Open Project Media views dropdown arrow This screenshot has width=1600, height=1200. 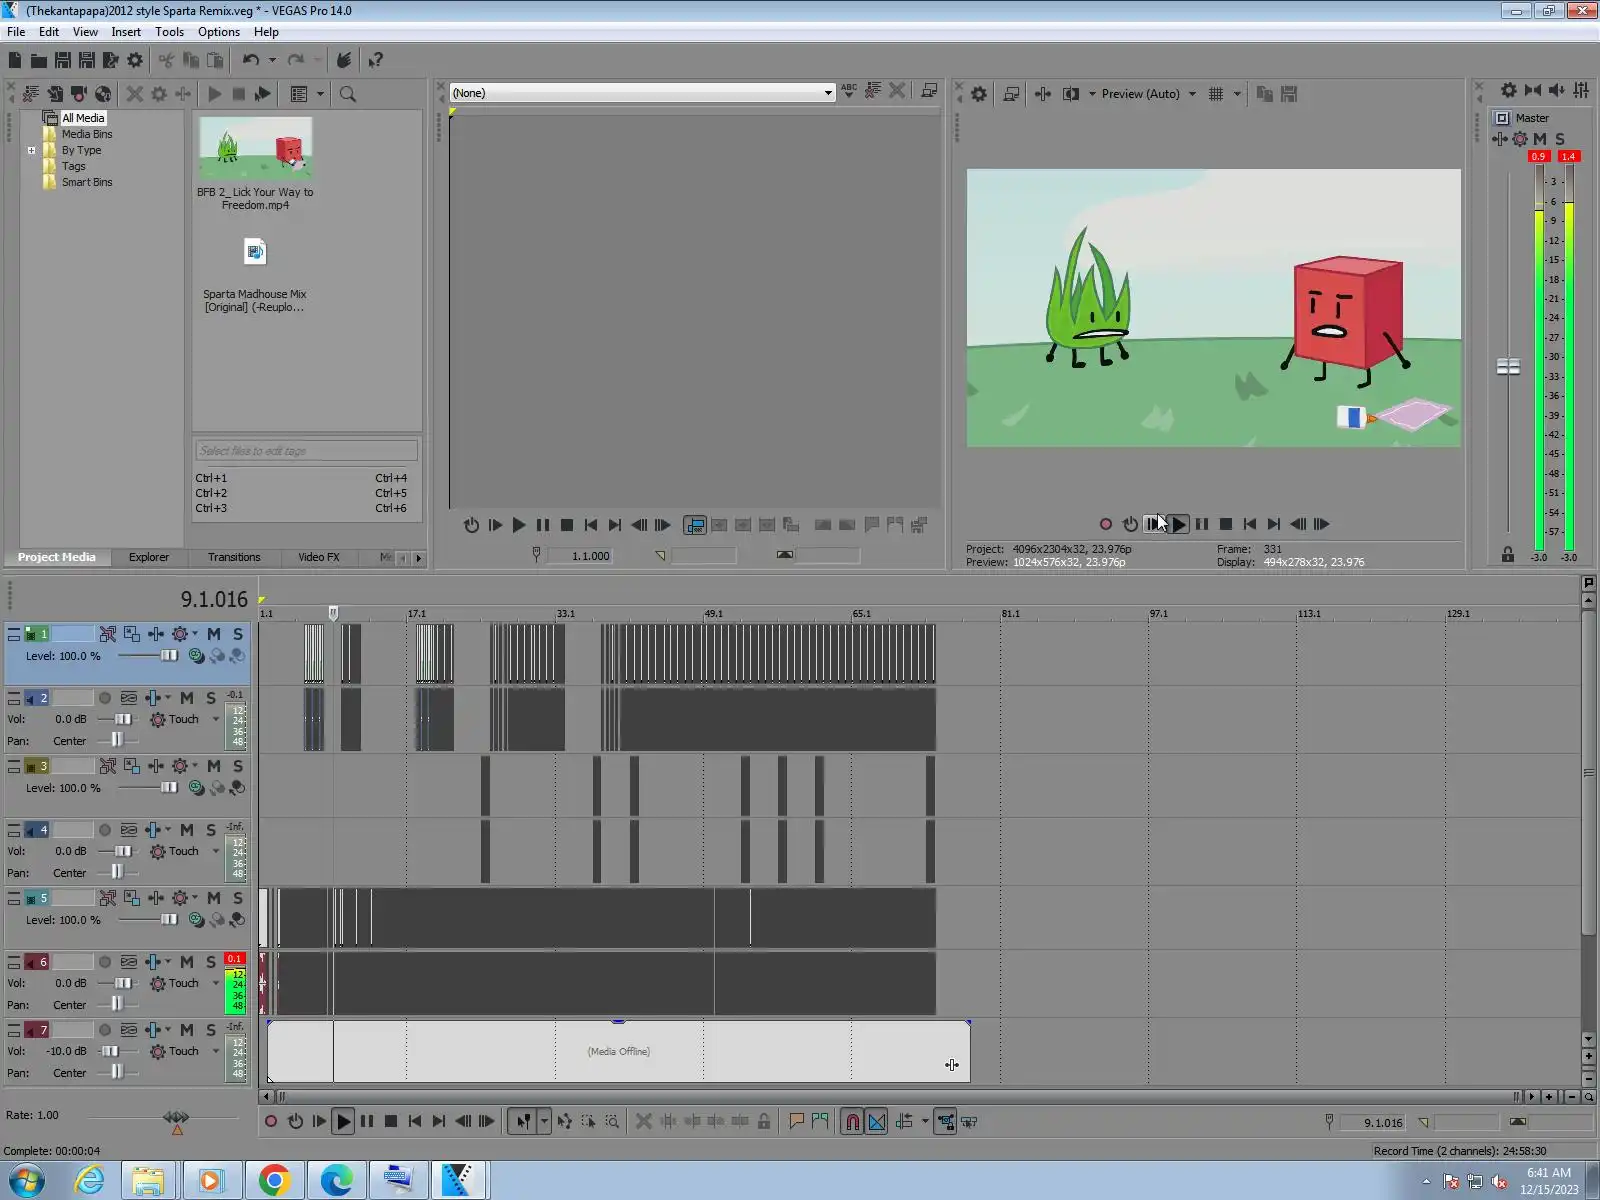(320, 94)
